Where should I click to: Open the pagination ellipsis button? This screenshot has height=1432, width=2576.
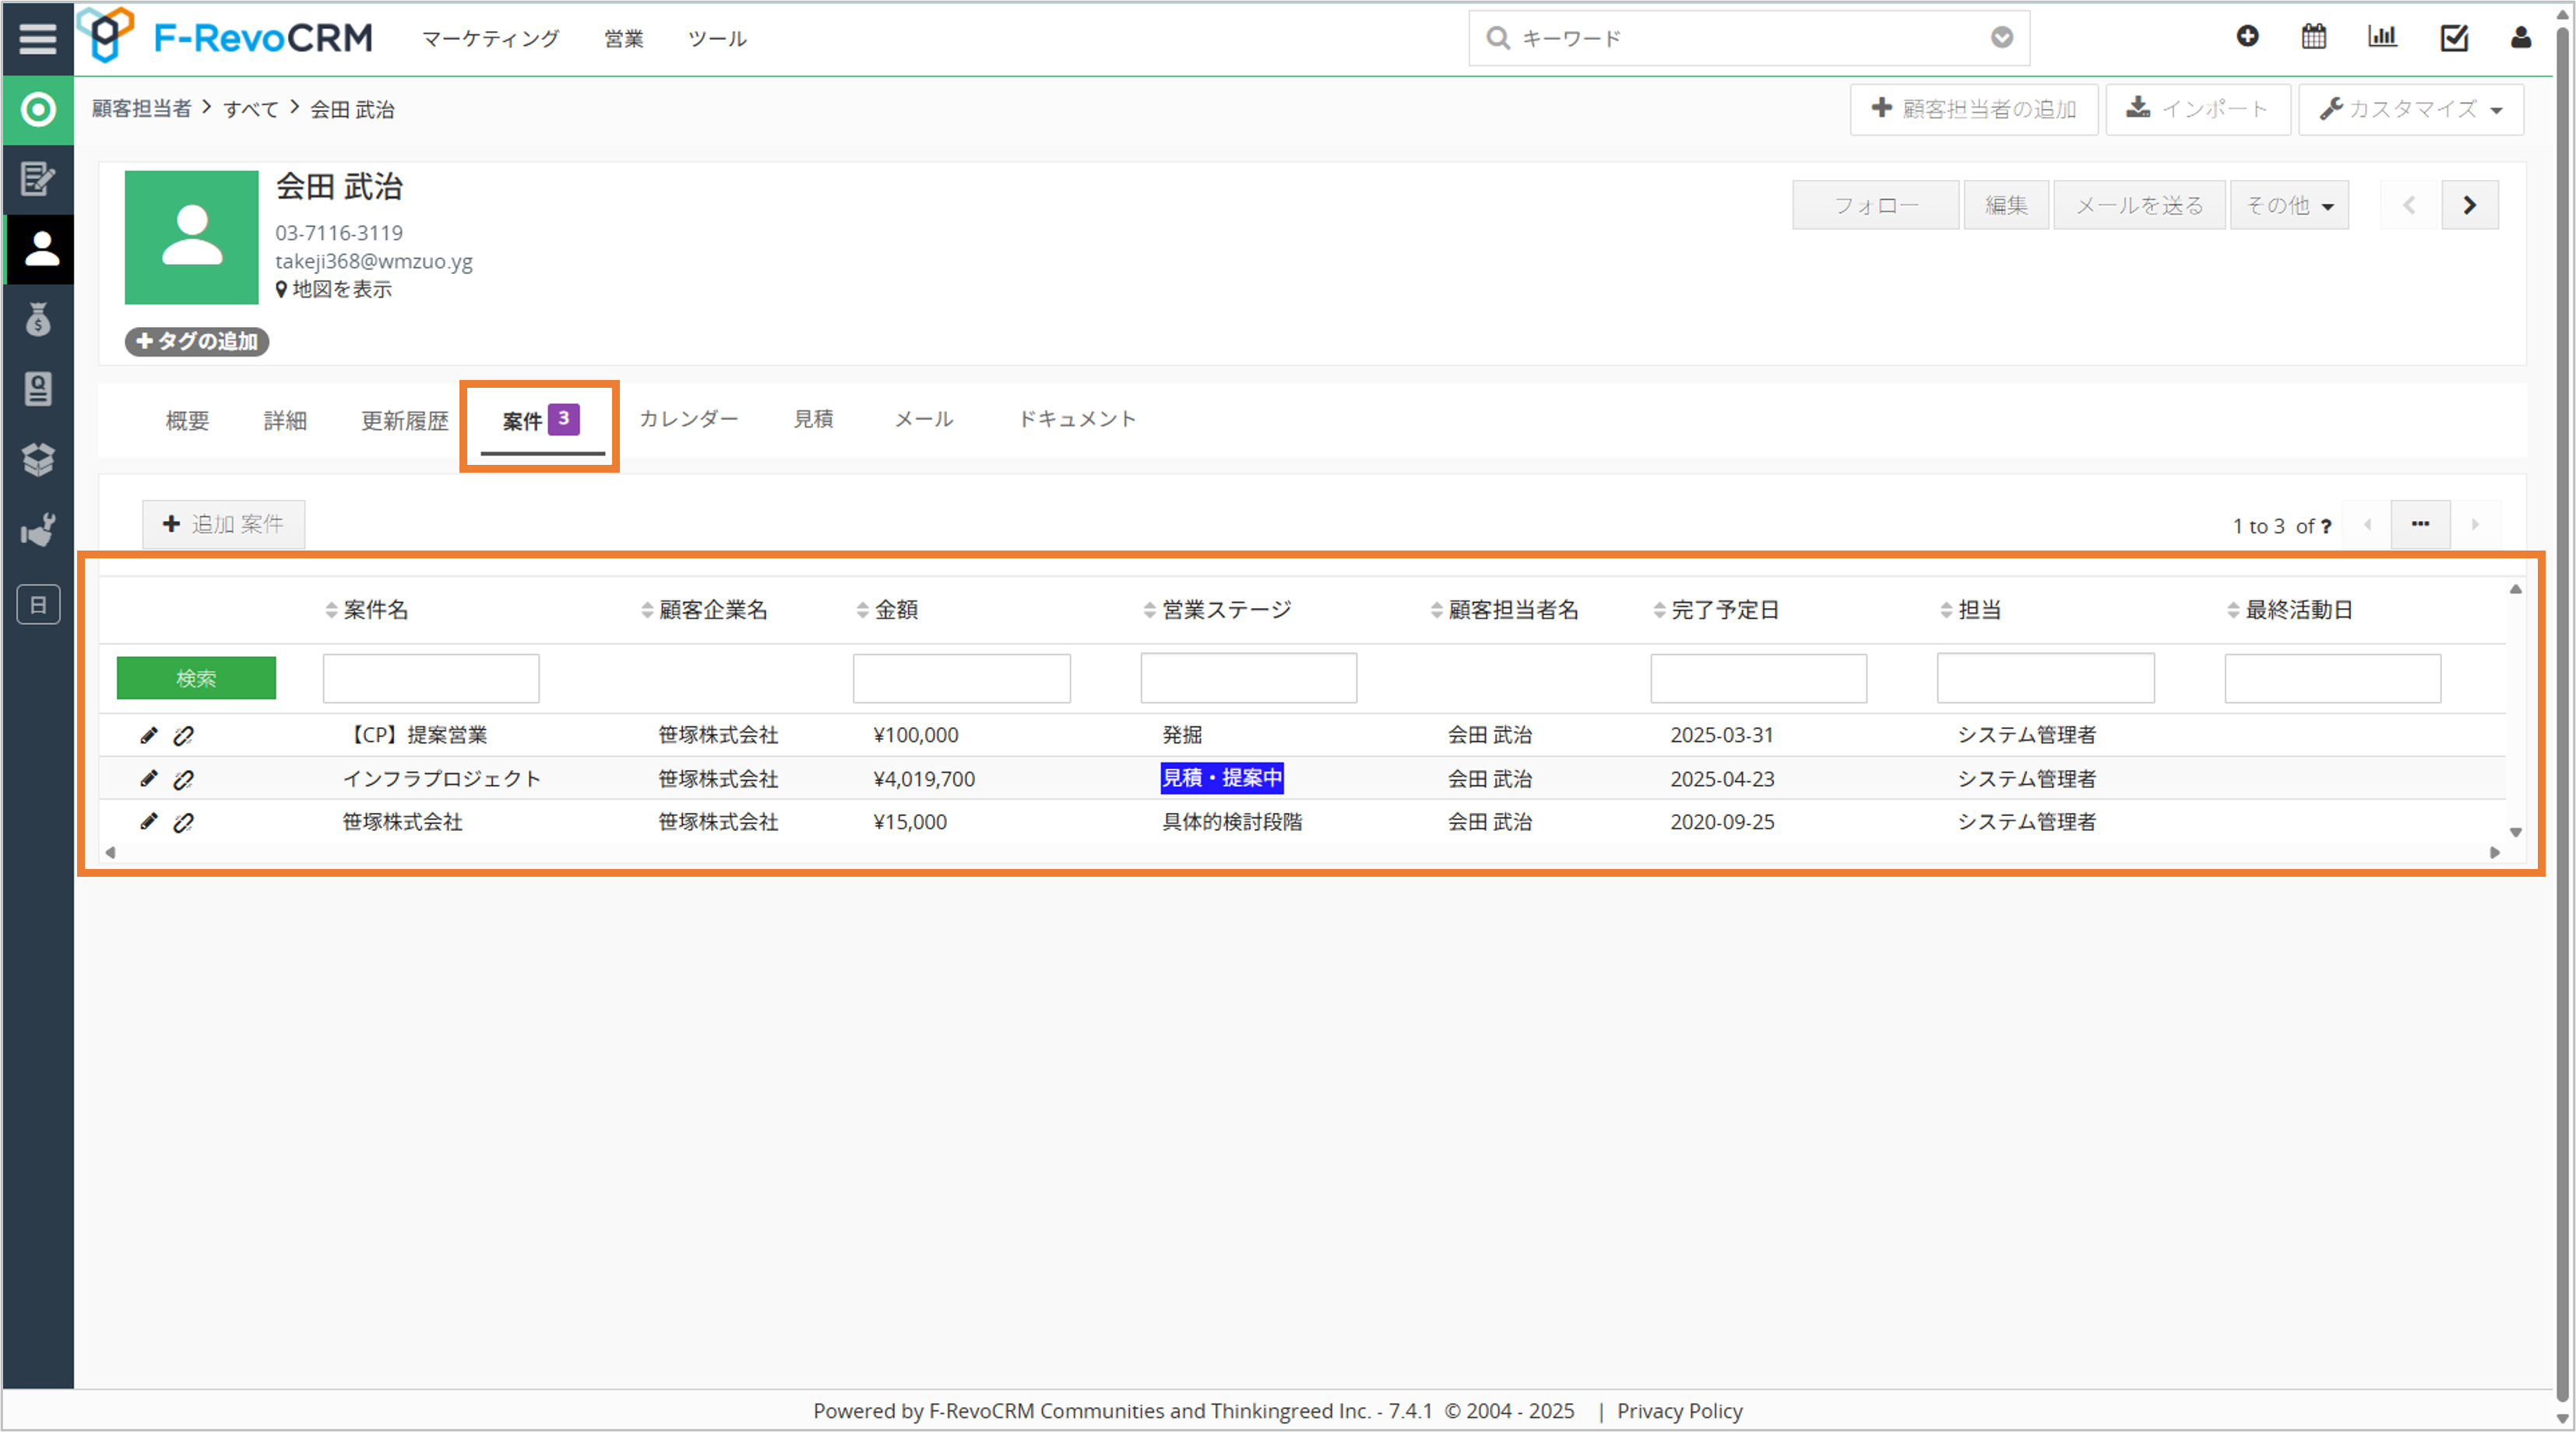(x=2420, y=524)
